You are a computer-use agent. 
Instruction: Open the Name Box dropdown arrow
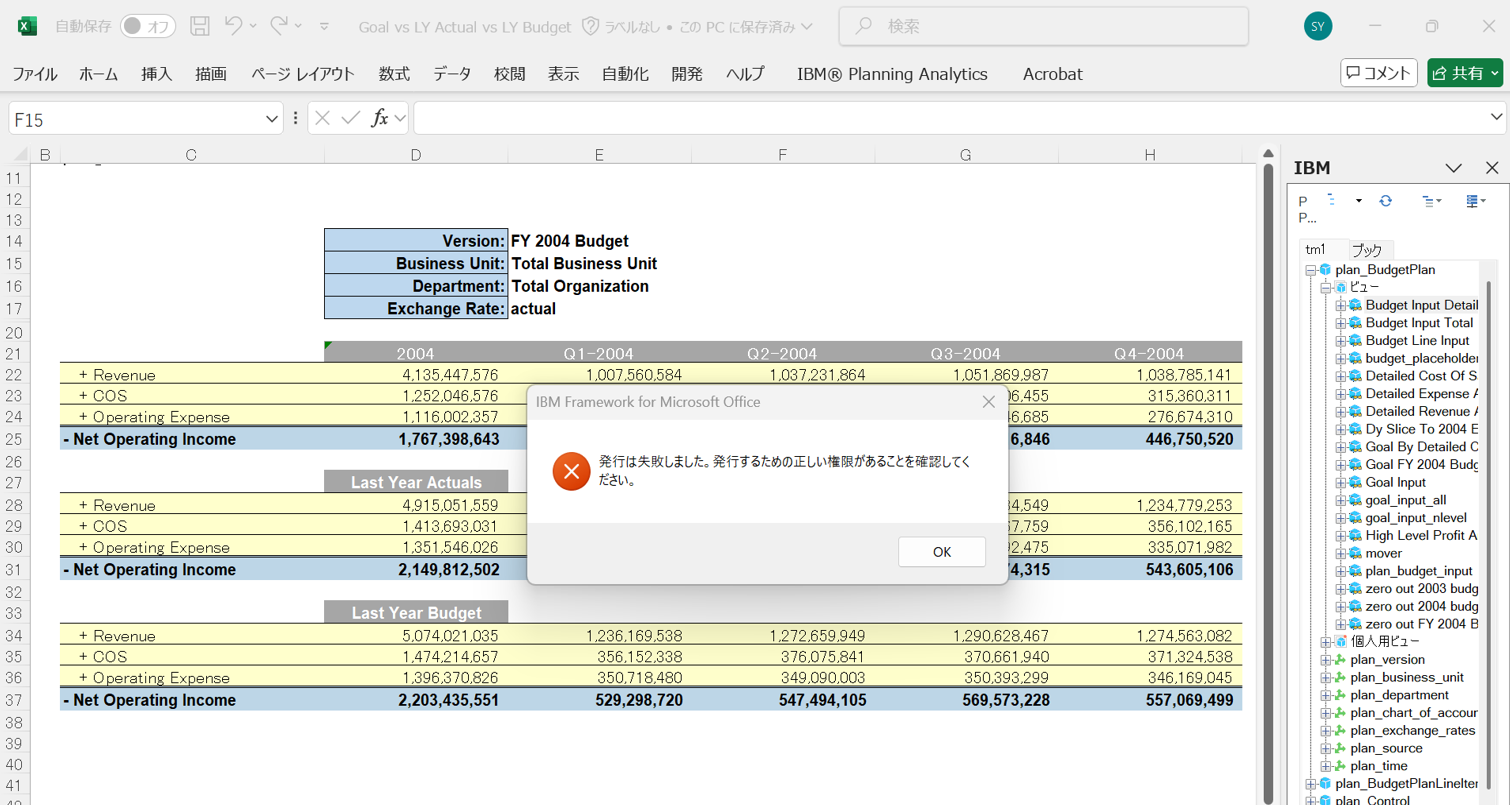[x=272, y=119]
